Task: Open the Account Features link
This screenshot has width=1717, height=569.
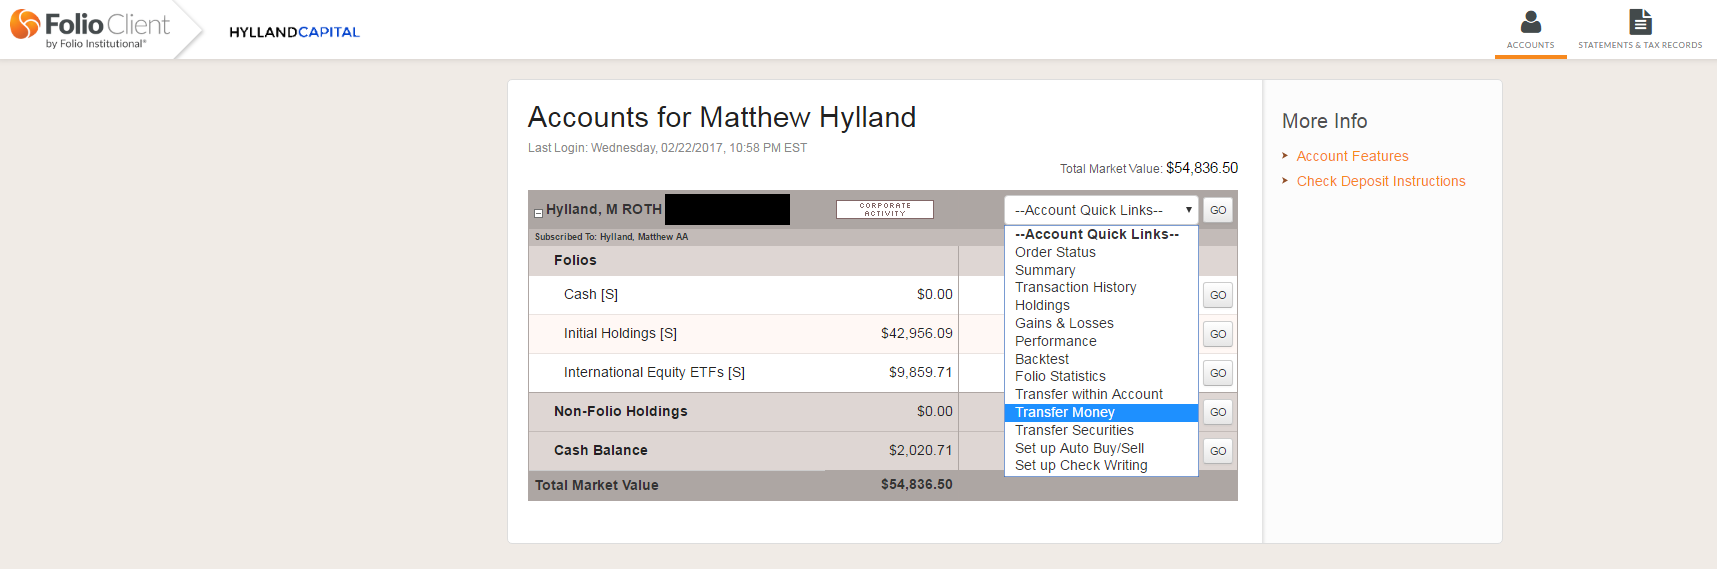Action: (1352, 156)
